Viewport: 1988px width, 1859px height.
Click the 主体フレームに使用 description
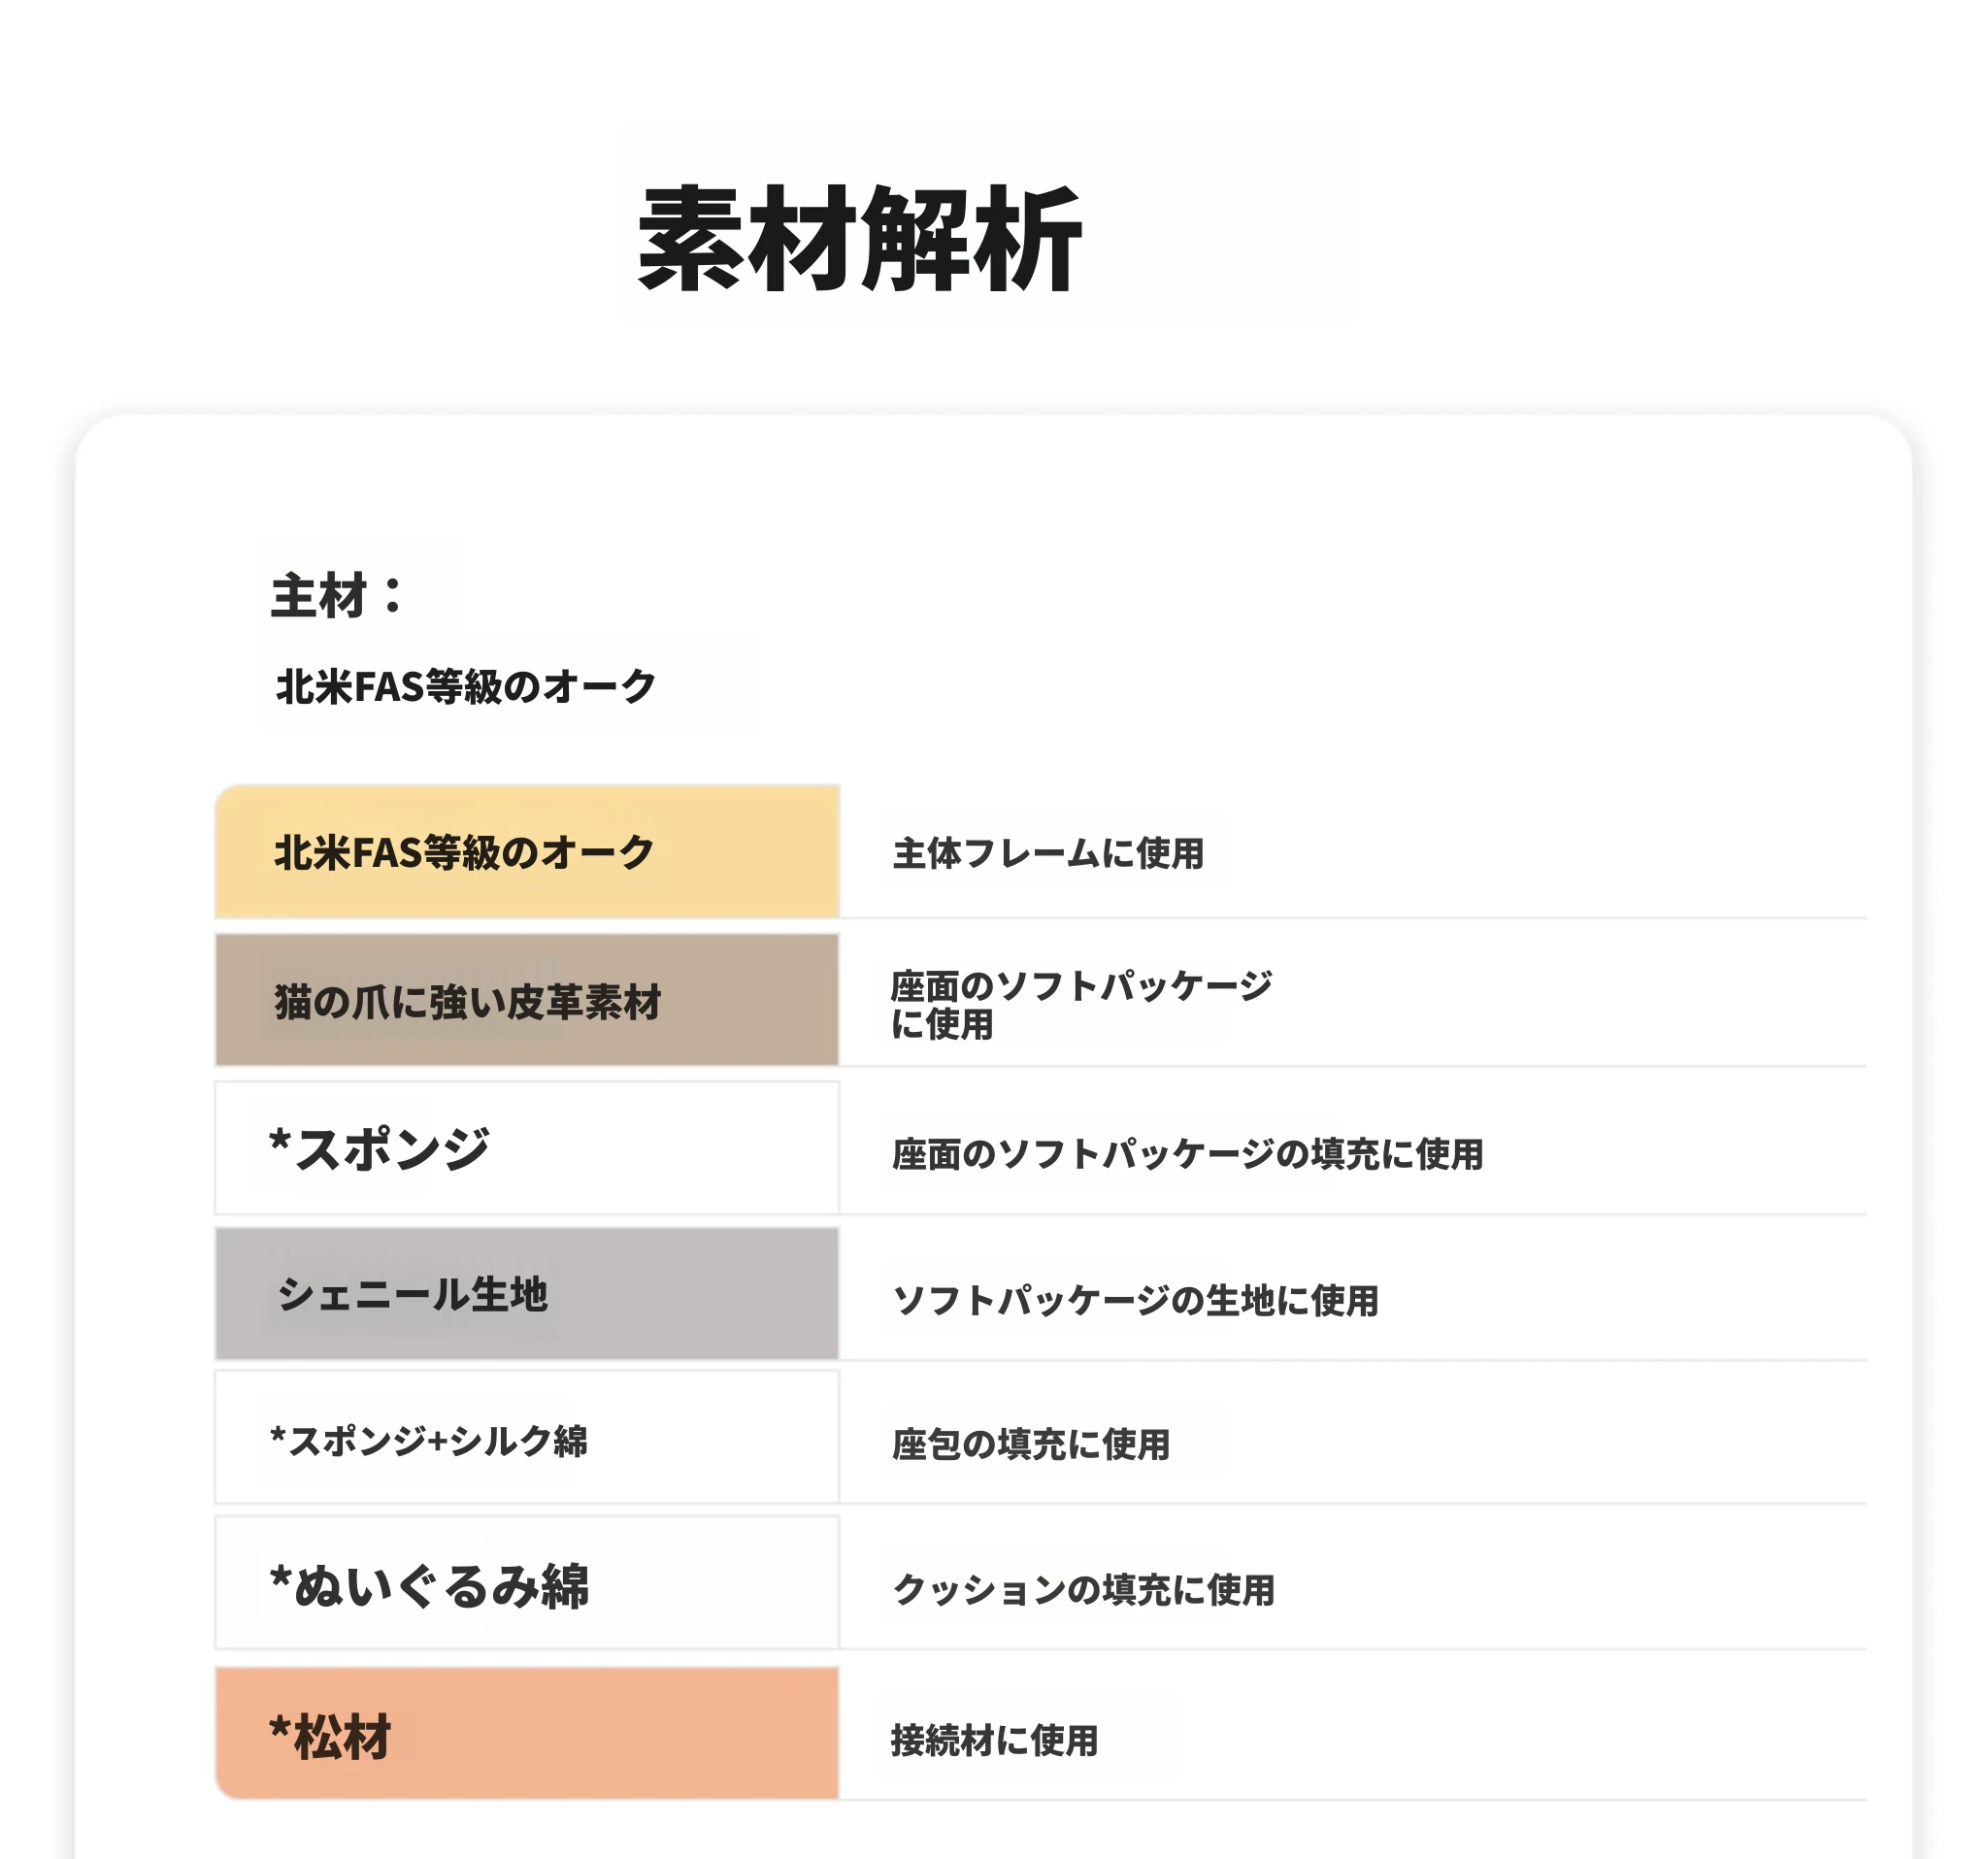coord(1048,854)
